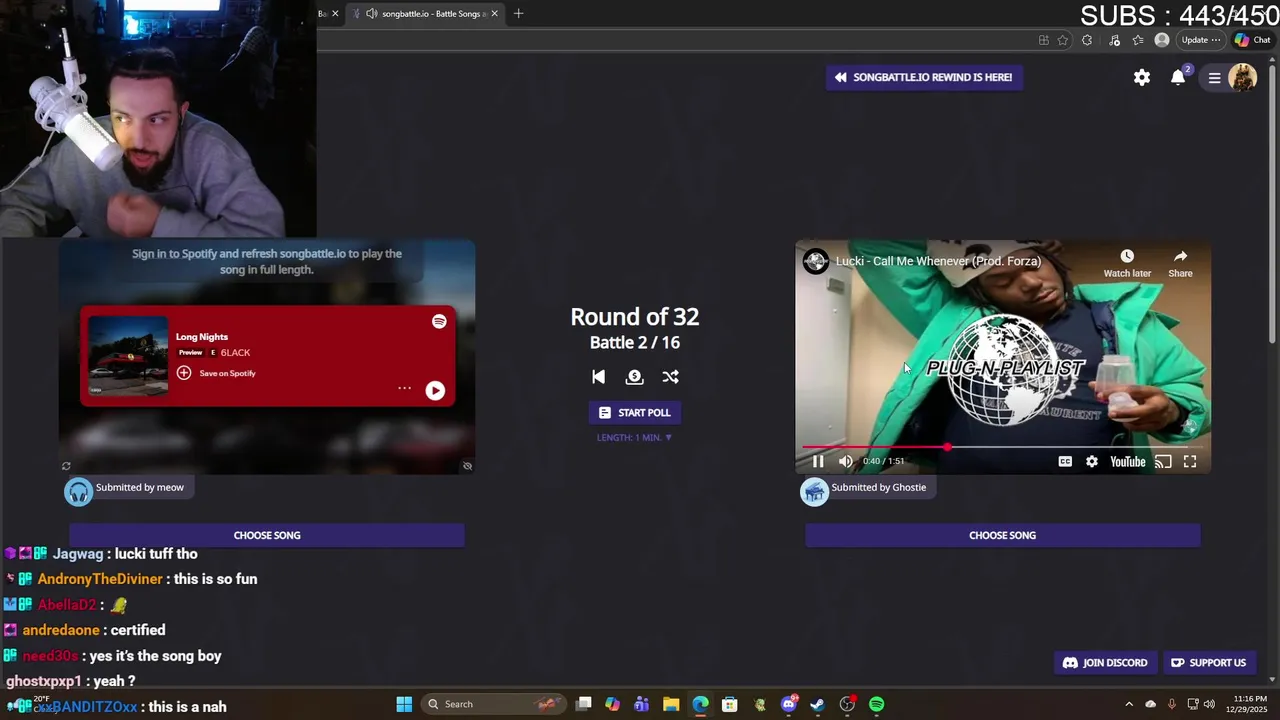Expand the poll length dropdown
Viewport: 1280px width, 720px height.
[x=634, y=437]
